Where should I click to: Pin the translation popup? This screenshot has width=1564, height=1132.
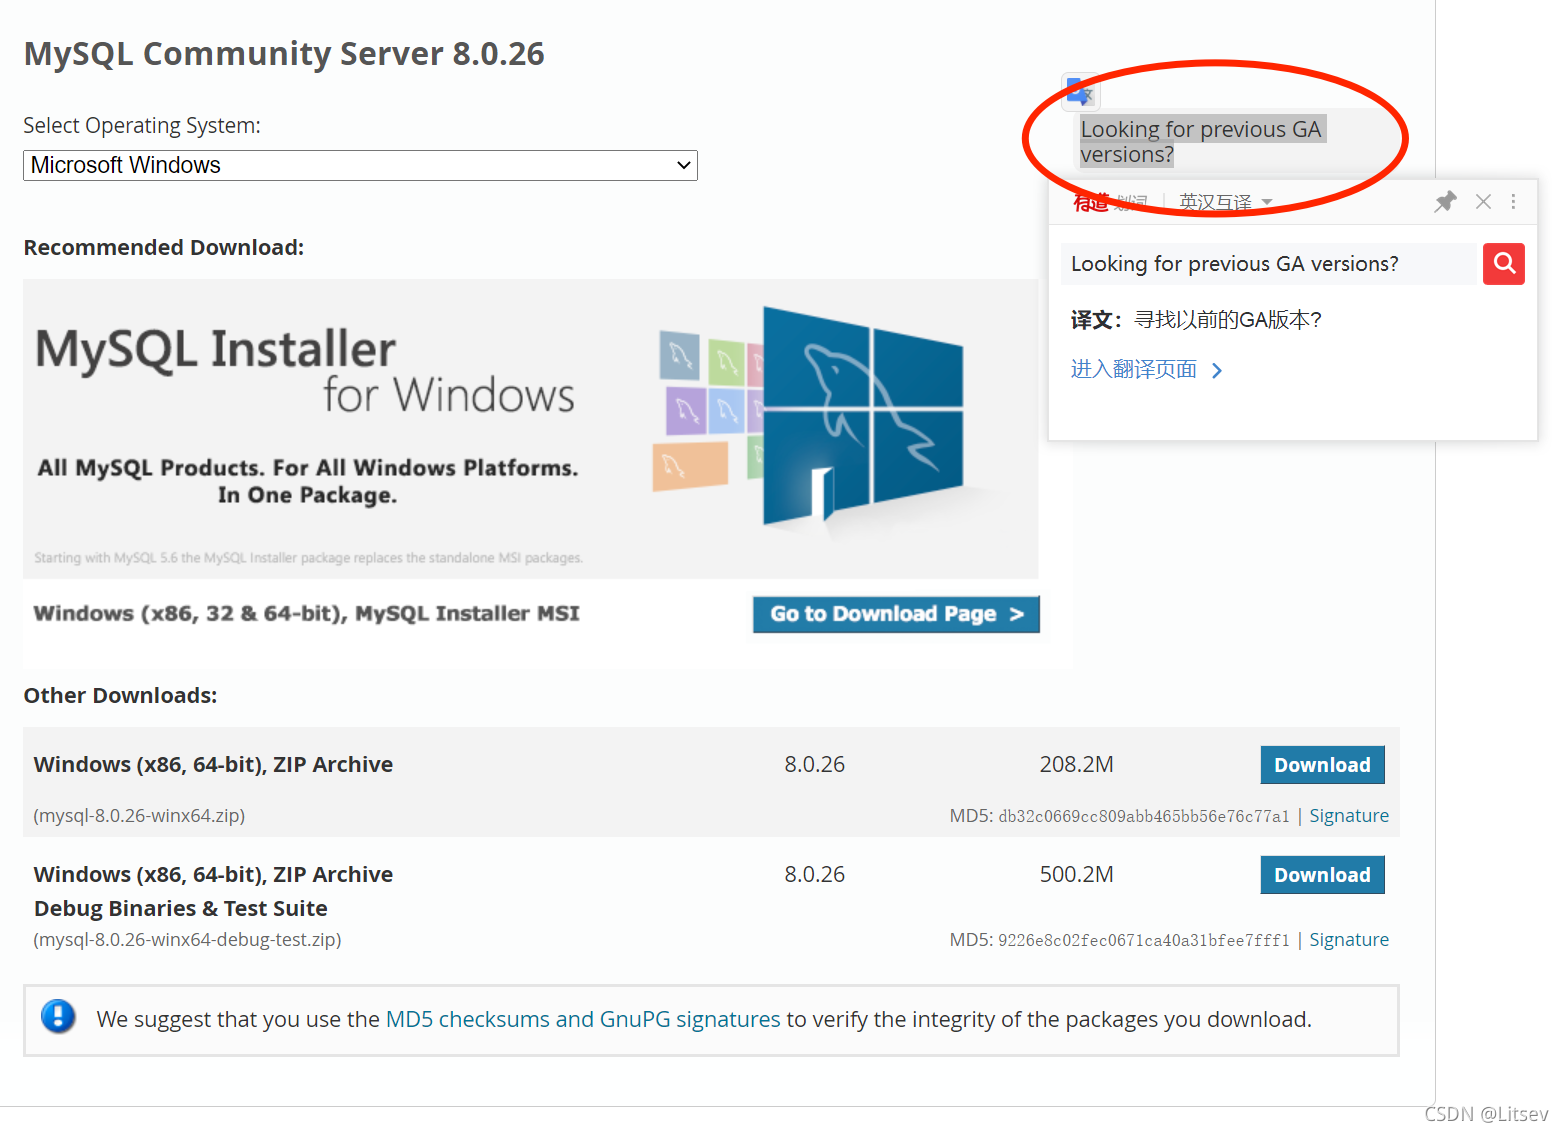pyautogui.click(x=1445, y=202)
